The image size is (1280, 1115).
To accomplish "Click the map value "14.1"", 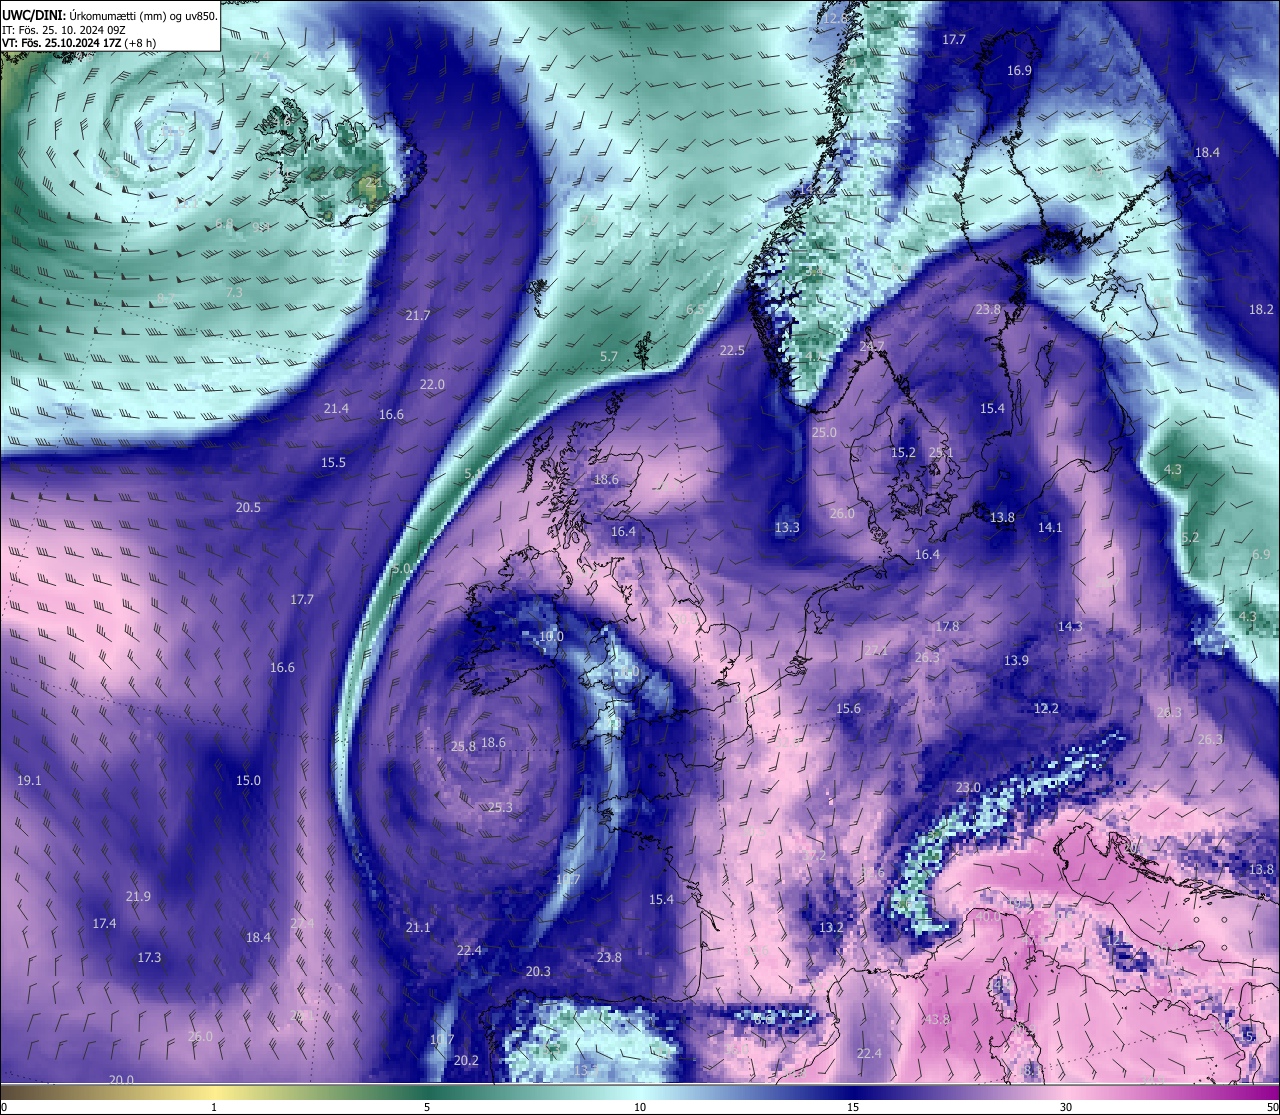I will click(1050, 527).
